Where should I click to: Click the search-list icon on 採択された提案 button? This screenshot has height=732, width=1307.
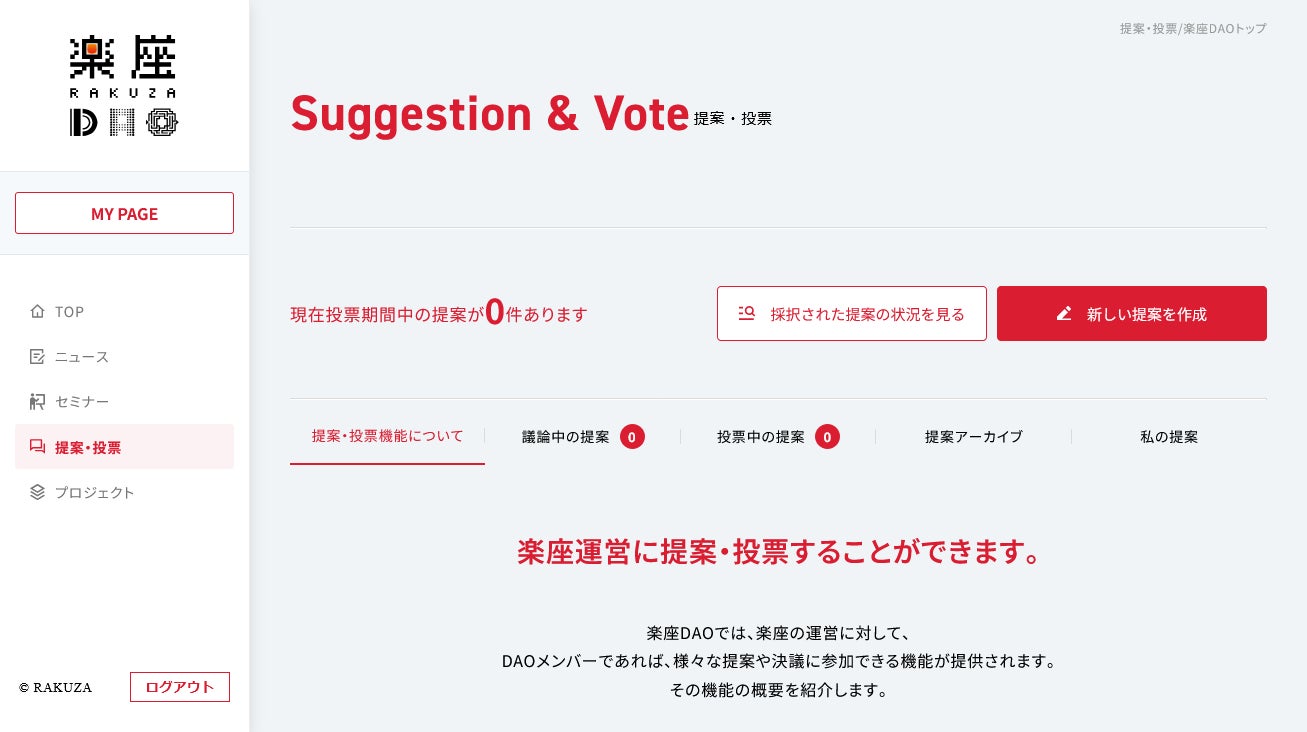[746, 313]
